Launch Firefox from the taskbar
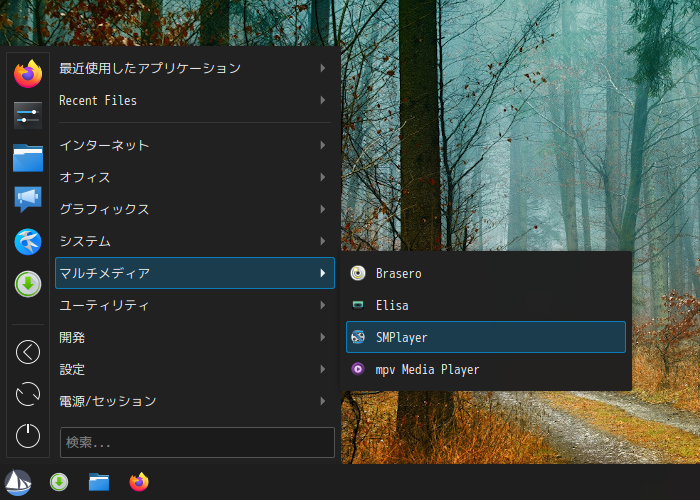700x500 pixels. pyautogui.click(x=139, y=482)
